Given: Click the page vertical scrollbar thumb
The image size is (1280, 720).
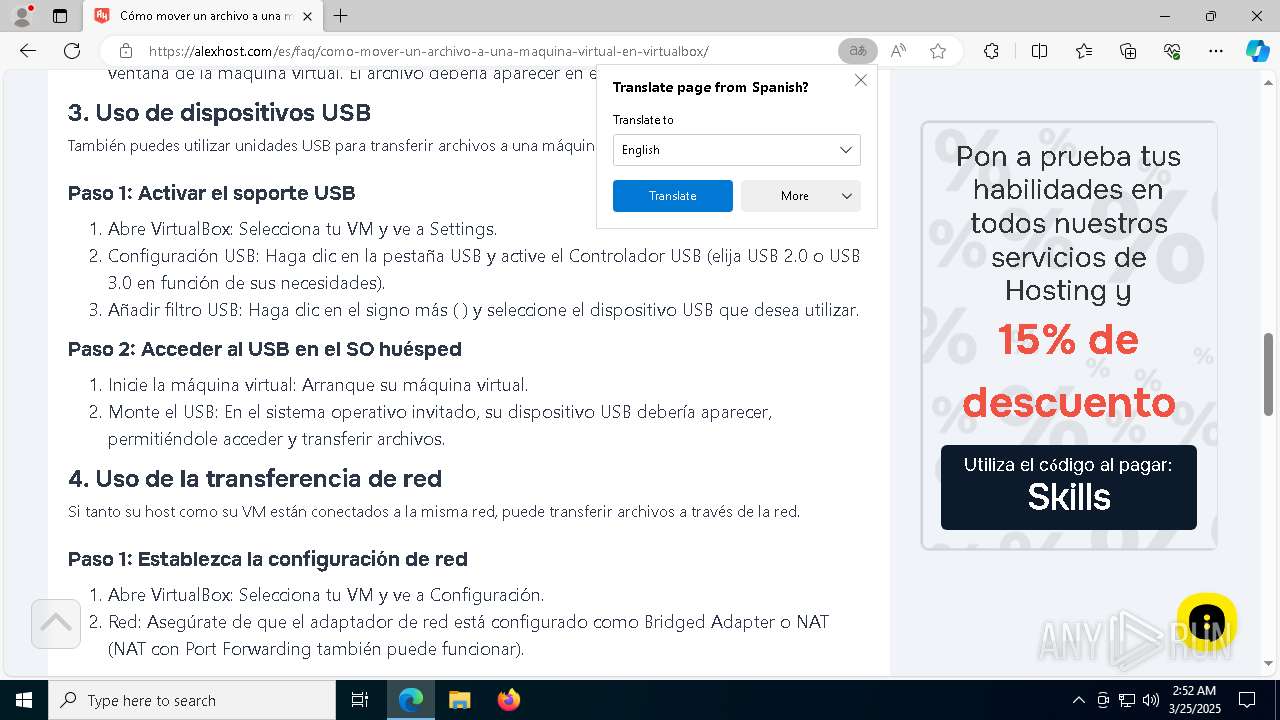Looking at the screenshot, I should pyautogui.click(x=1269, y=374).
